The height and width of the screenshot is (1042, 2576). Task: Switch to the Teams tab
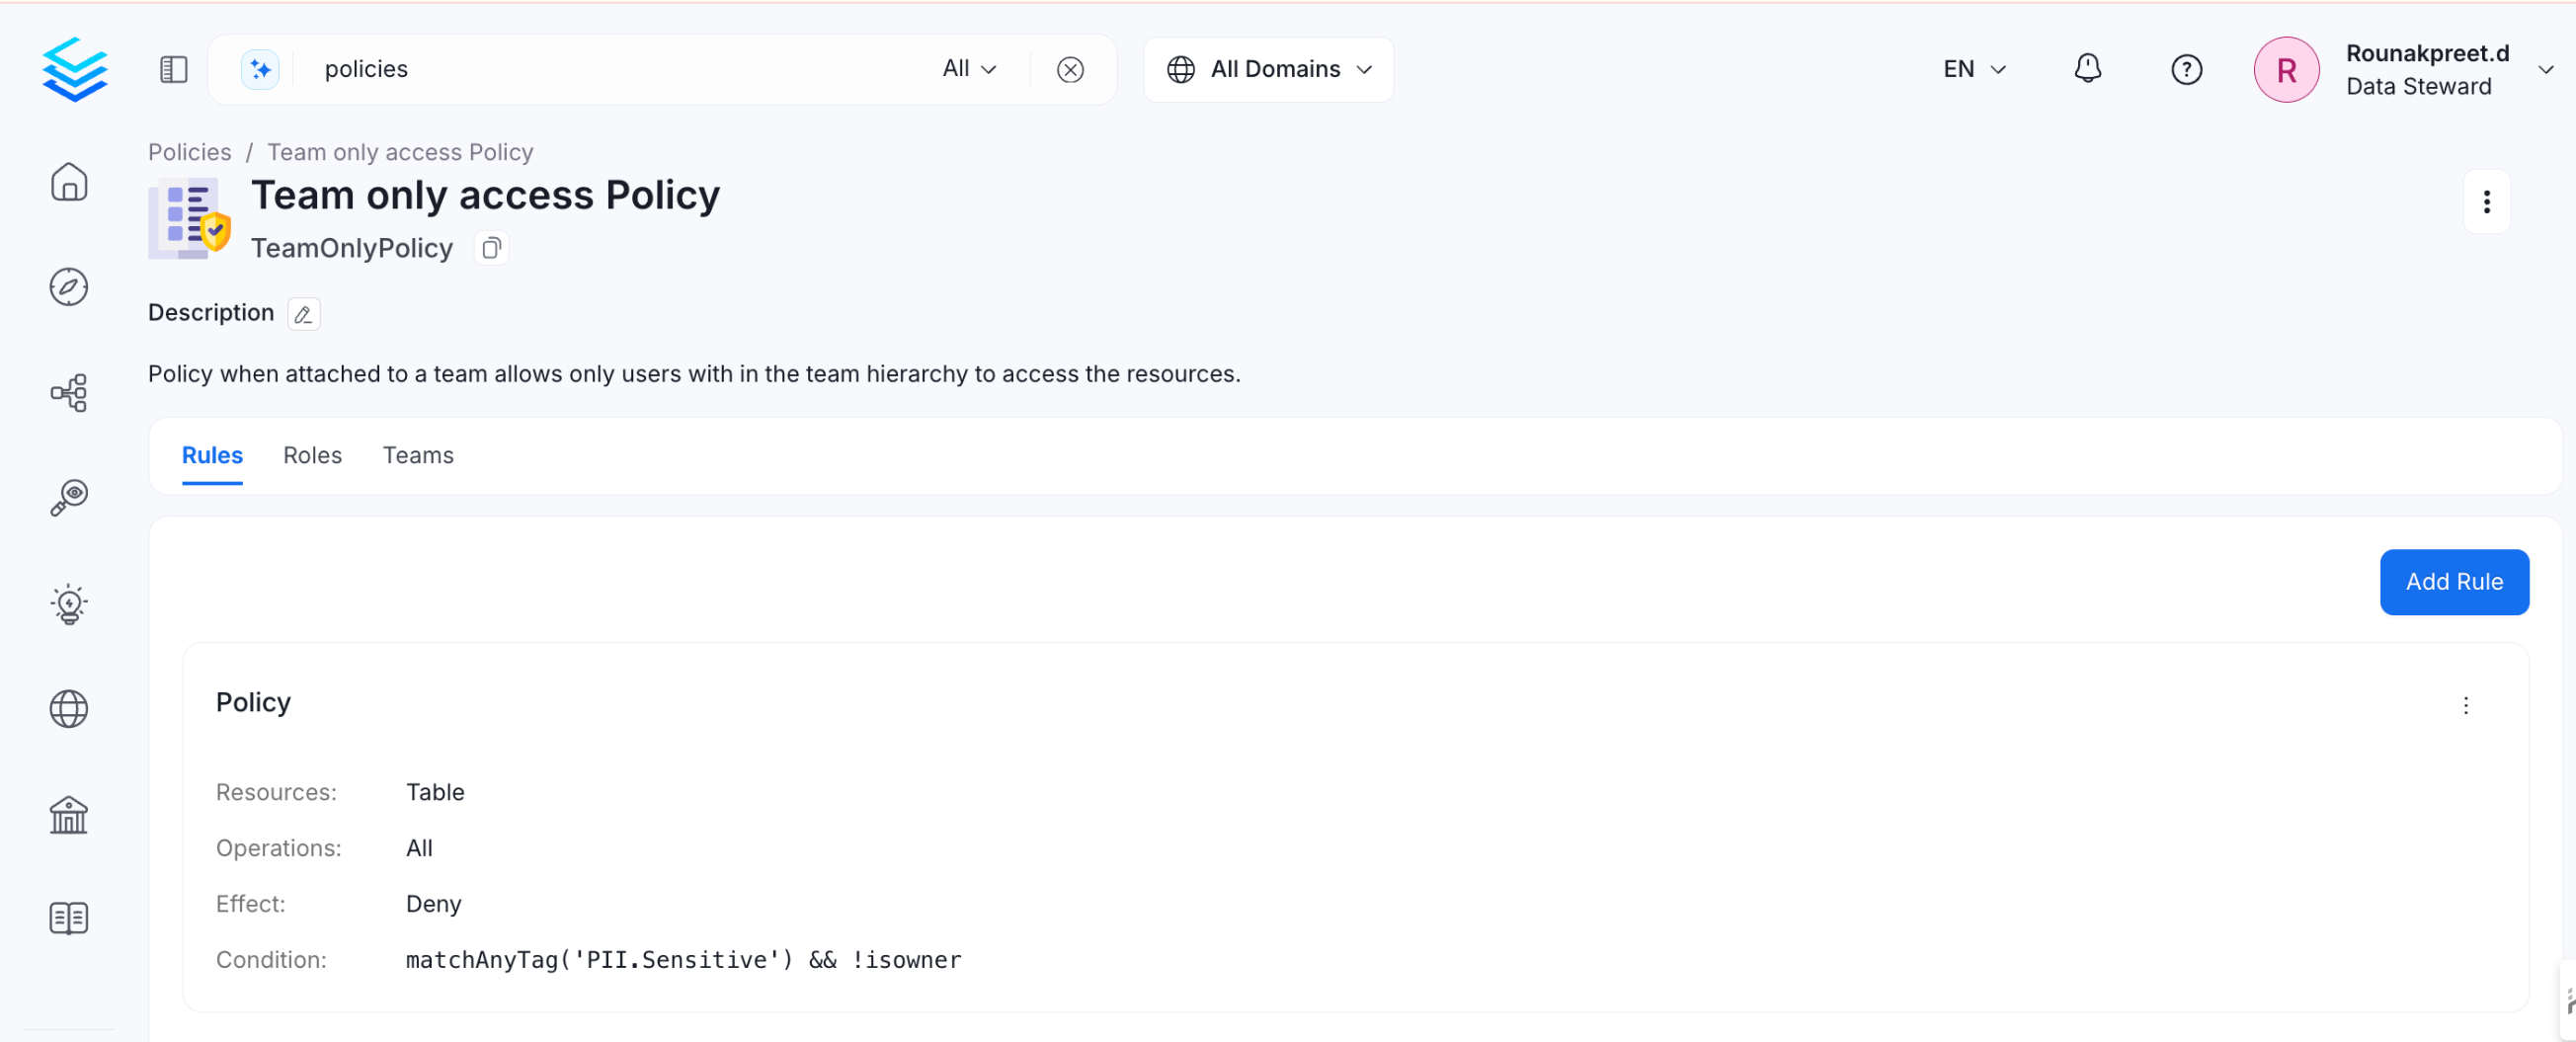[x=418, y=455]
